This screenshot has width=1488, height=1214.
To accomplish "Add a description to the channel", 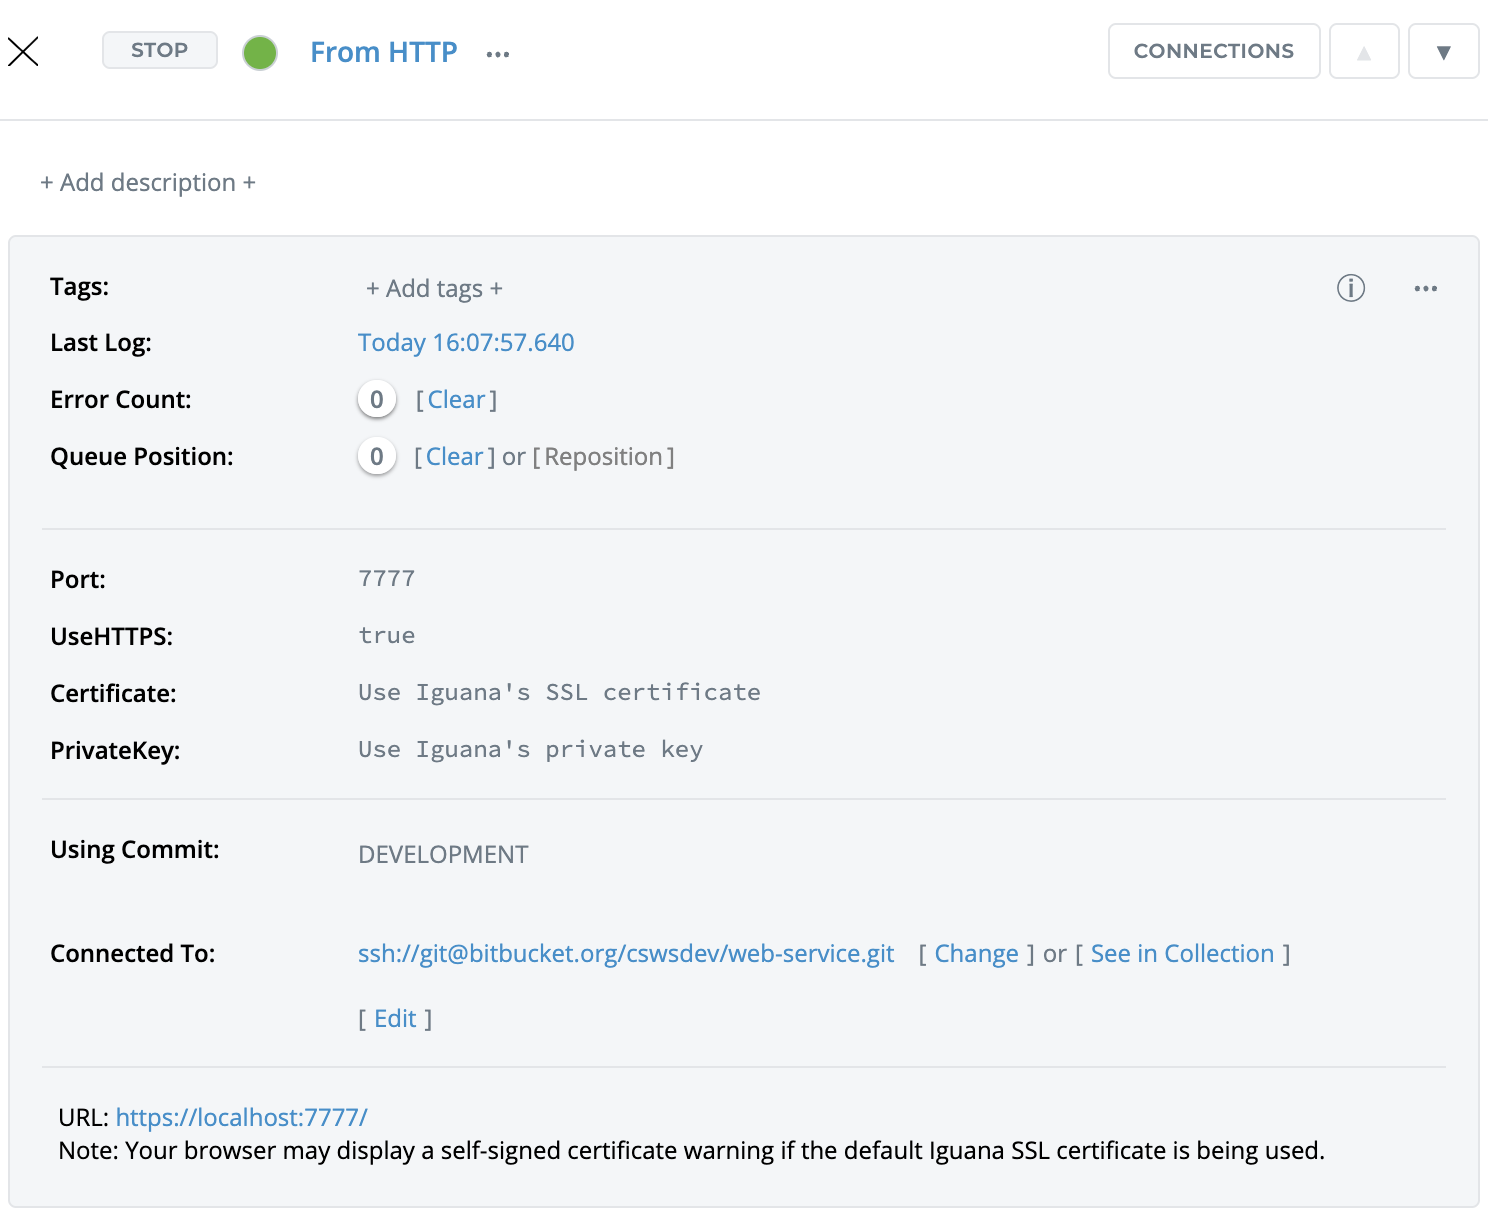I will point(148,183).
